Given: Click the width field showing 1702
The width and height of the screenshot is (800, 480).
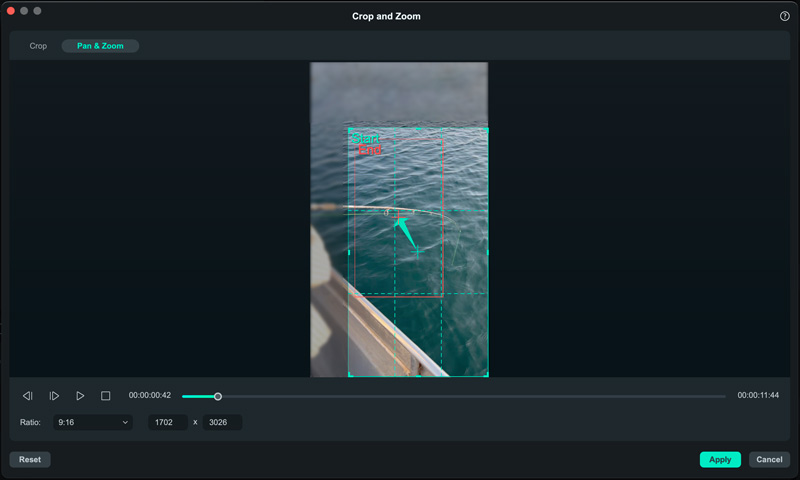Looking at the screenshot, I should (x=167, y=423).
